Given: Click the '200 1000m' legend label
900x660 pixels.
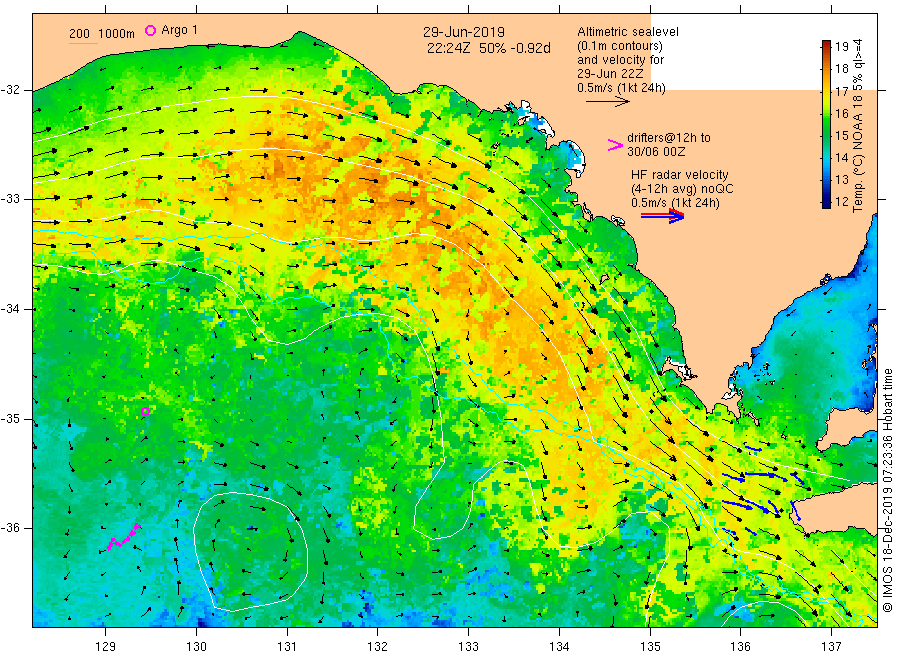Looking at the screenshot, I should (x=102, y=34).
